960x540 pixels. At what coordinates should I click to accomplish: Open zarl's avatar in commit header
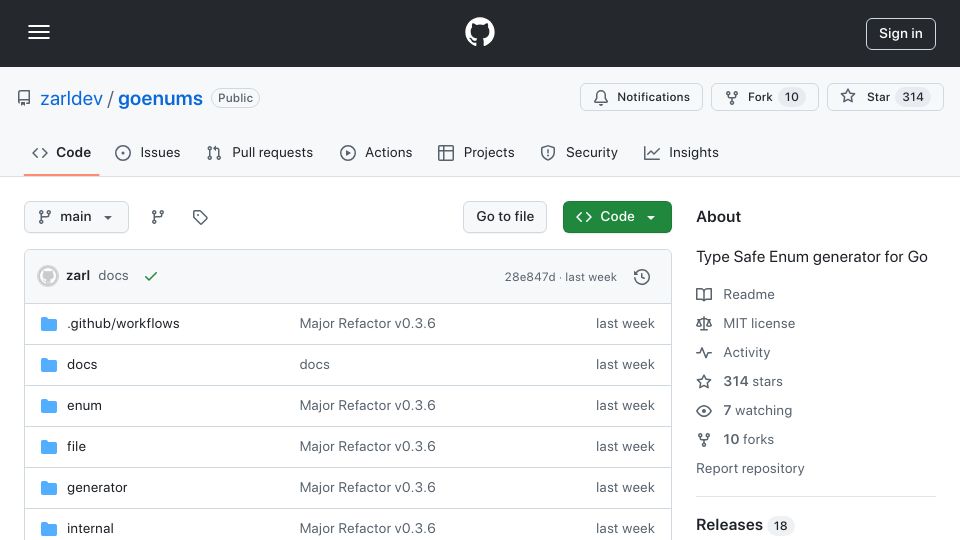coord(48,276)
